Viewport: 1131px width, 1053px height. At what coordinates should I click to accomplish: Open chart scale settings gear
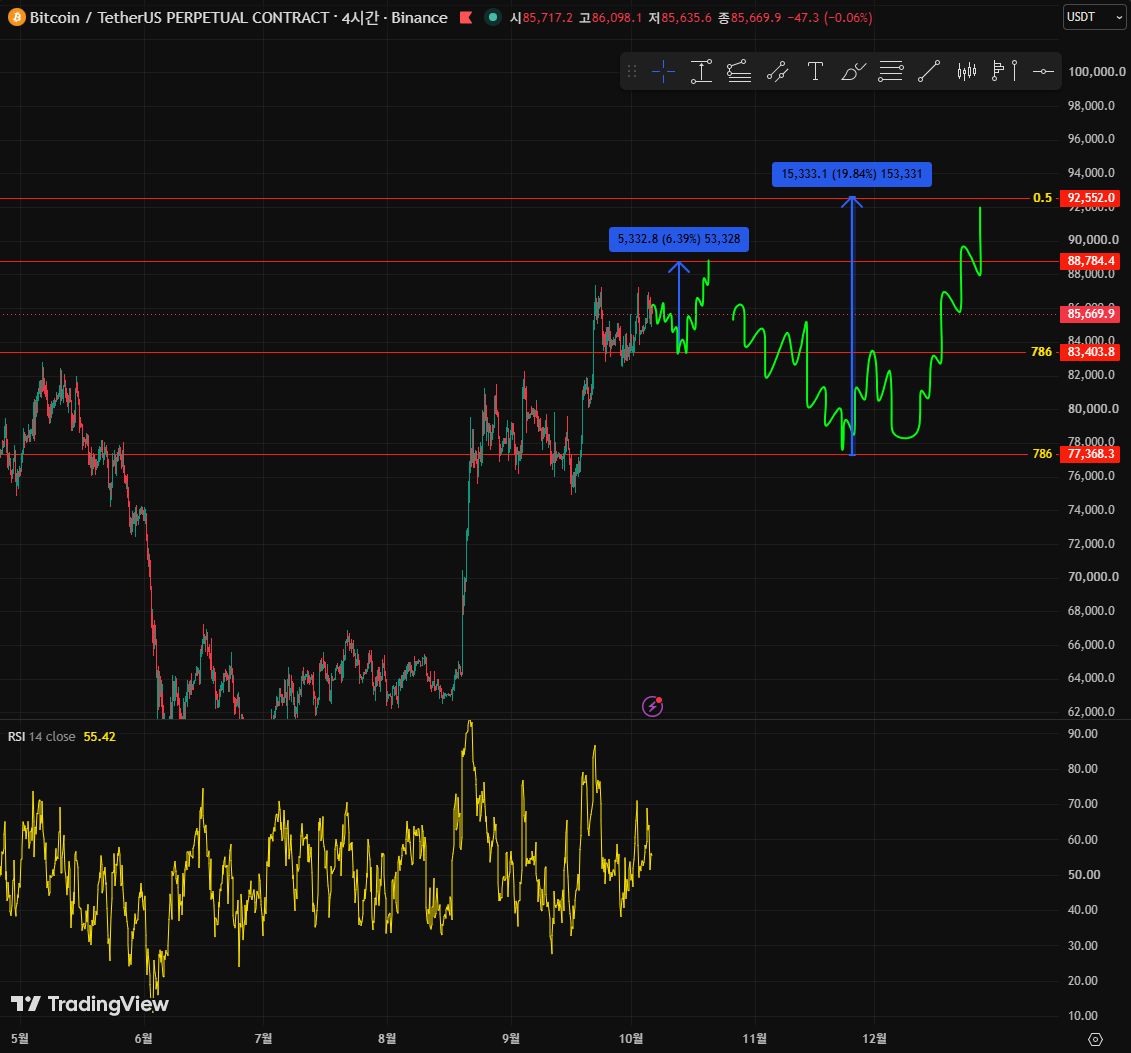coord(1095,1039)
